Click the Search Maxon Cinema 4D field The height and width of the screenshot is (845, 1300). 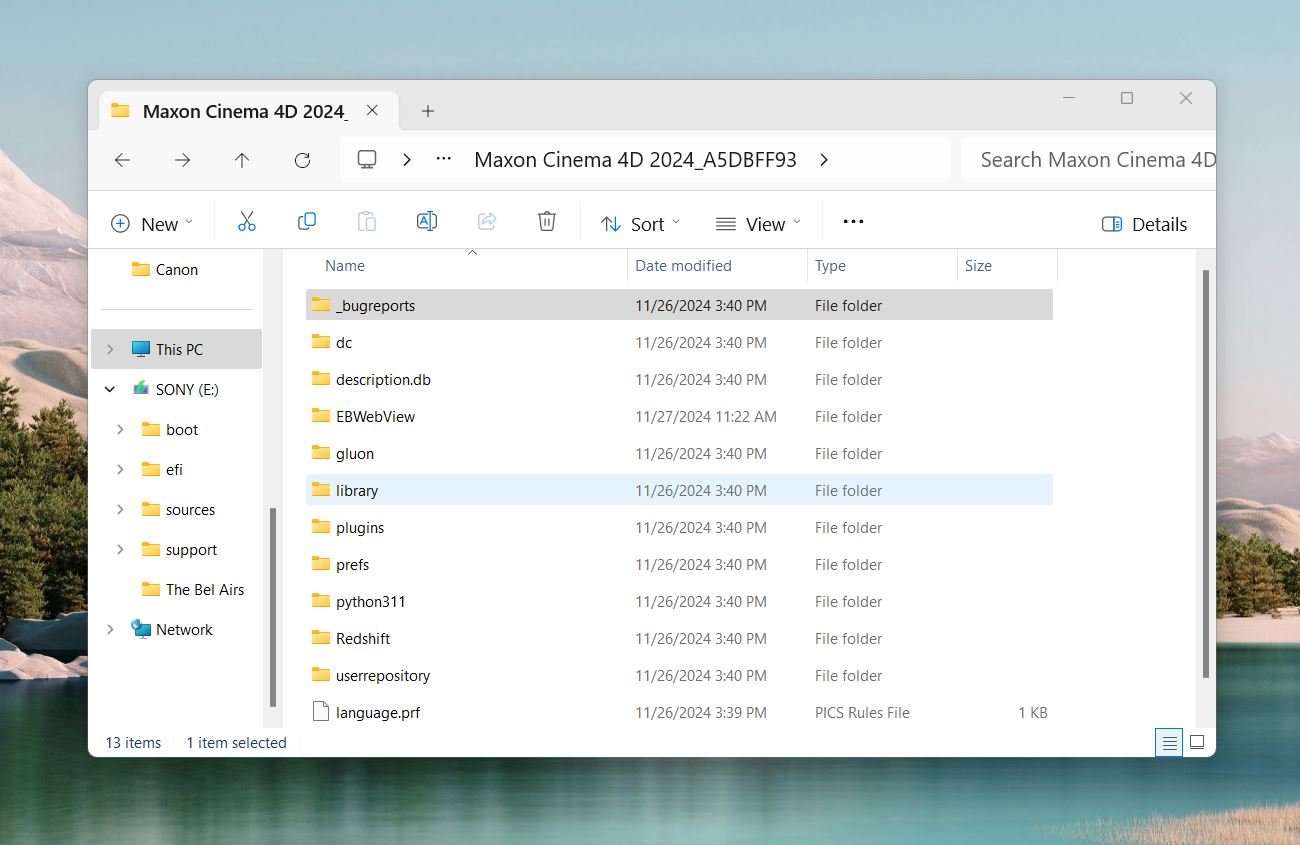tap(1088, 160)
